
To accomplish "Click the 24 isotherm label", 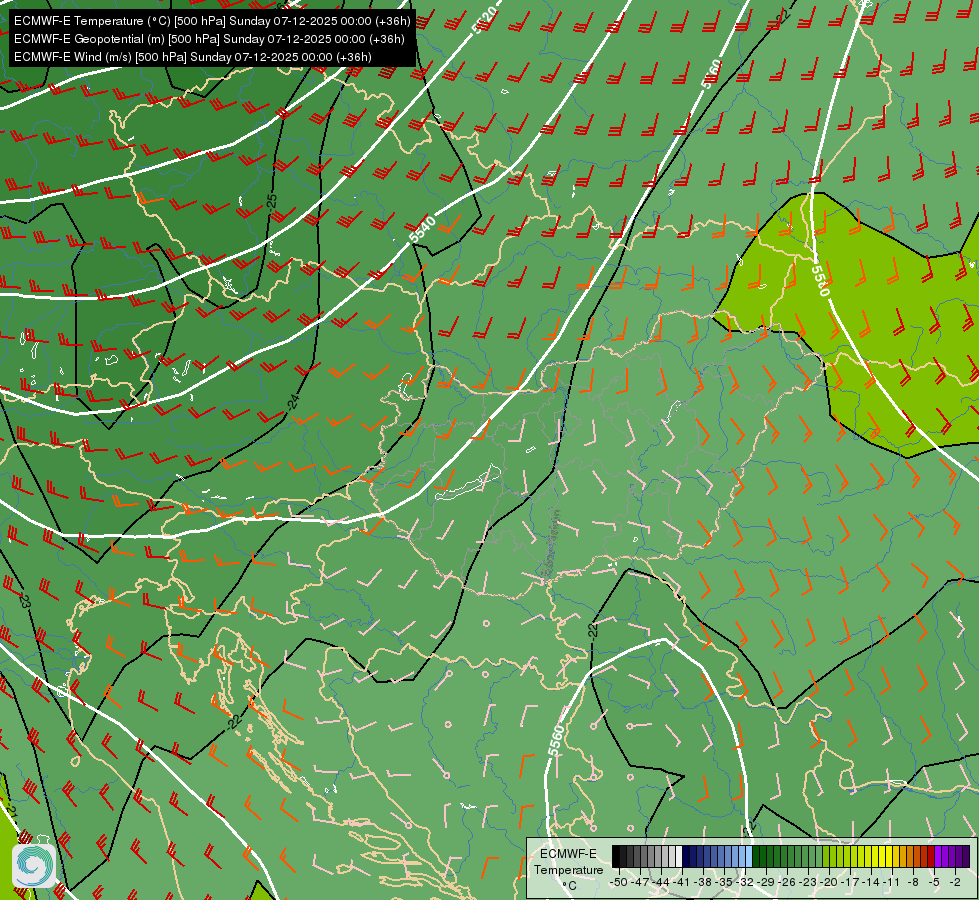I will 293,402.
